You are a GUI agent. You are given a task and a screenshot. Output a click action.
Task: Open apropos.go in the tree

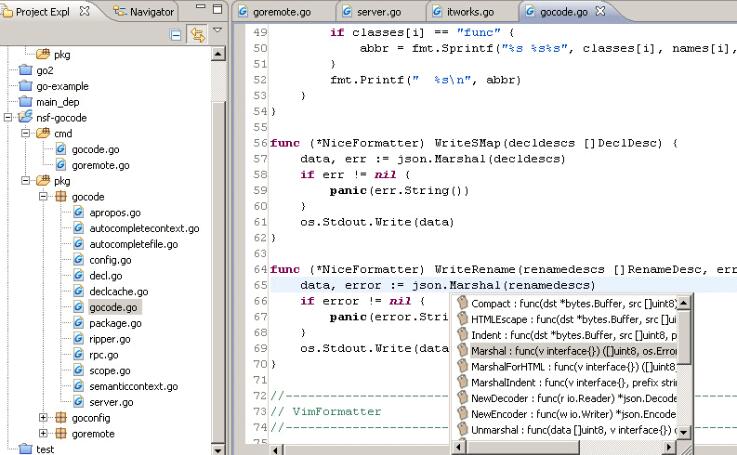coord(115,212)
